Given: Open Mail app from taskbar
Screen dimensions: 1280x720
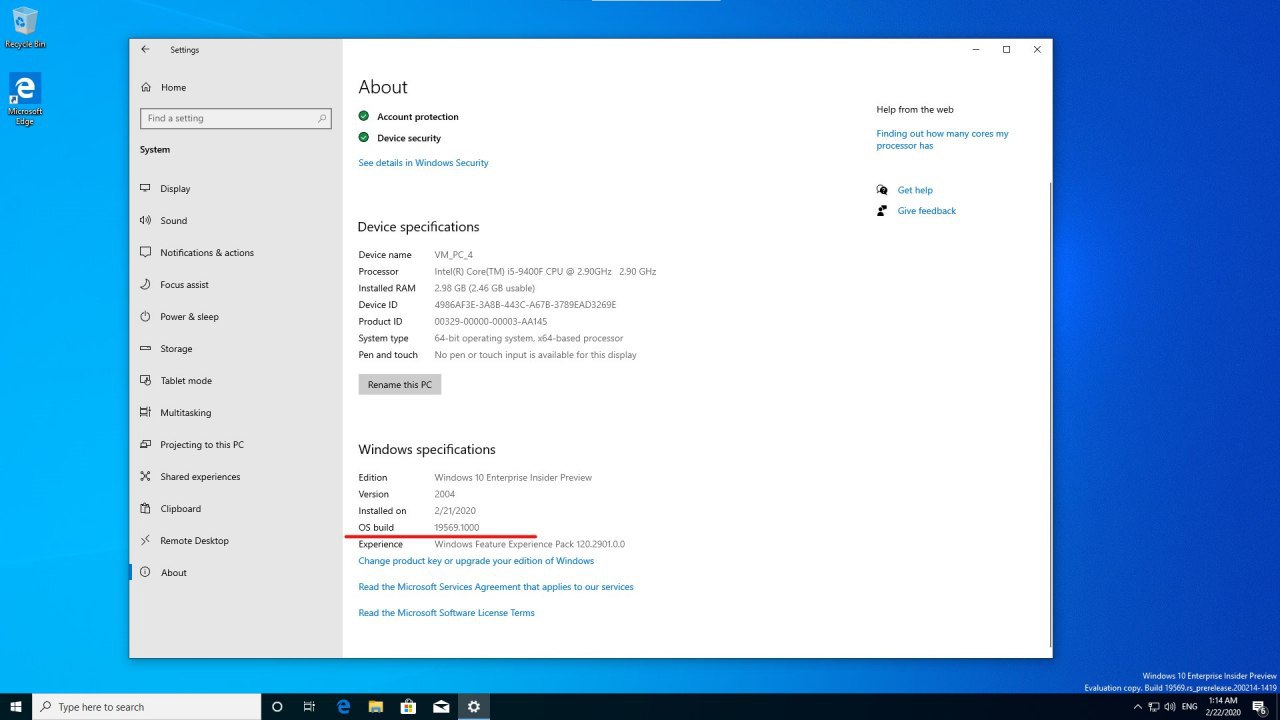Looking at the screenshot, I should point(441,707).
